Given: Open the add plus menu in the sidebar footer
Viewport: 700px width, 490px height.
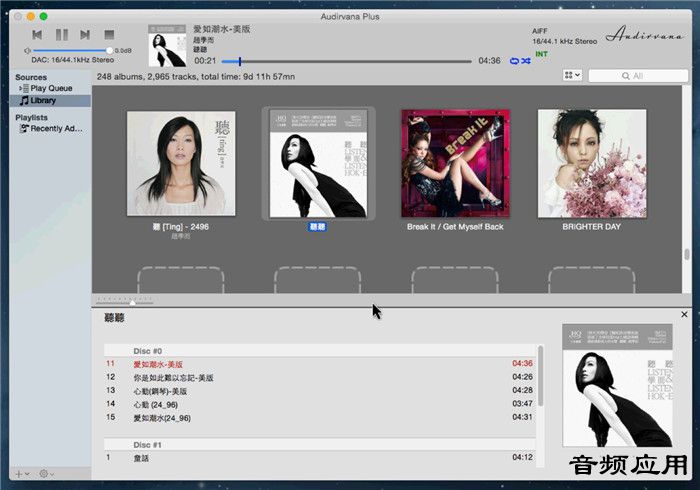Looking at the screenshot, I should coord(22,474).
